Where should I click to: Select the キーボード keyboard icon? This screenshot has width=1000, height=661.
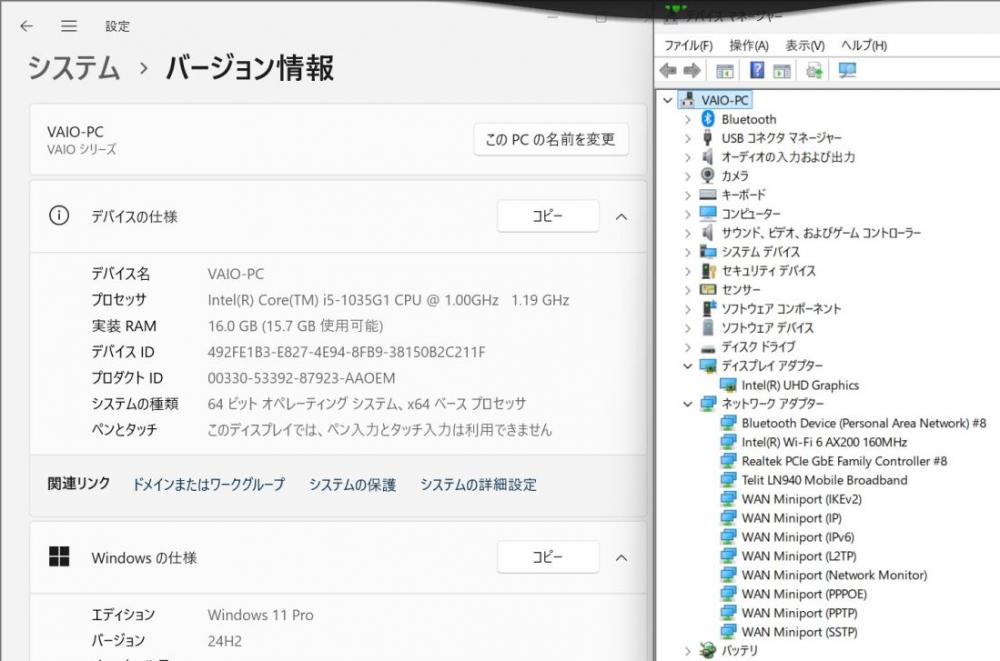click(x=708, y=195)
